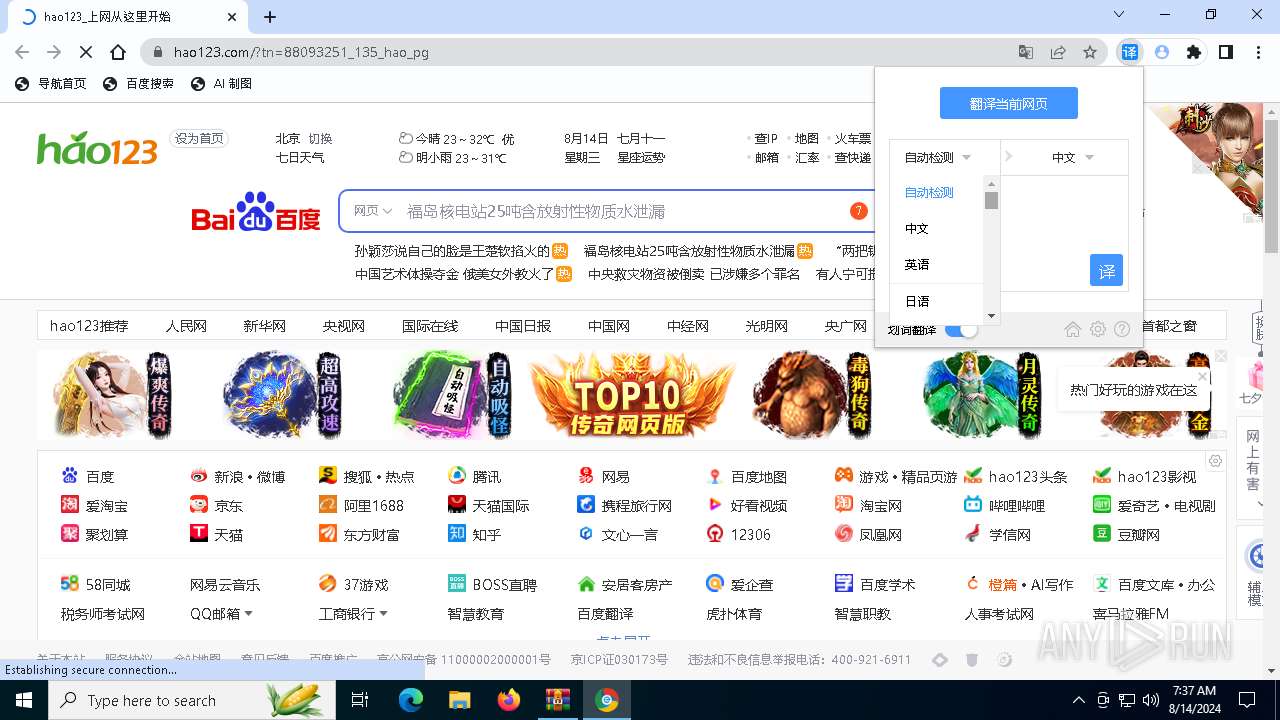Select 日语 in language list
Screen dimensions: 1280x720
[917, 301]
